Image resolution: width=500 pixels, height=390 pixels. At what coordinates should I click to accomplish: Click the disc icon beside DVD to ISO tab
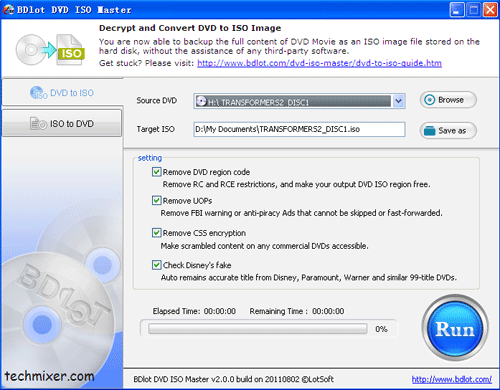click(x=39, y=93)
